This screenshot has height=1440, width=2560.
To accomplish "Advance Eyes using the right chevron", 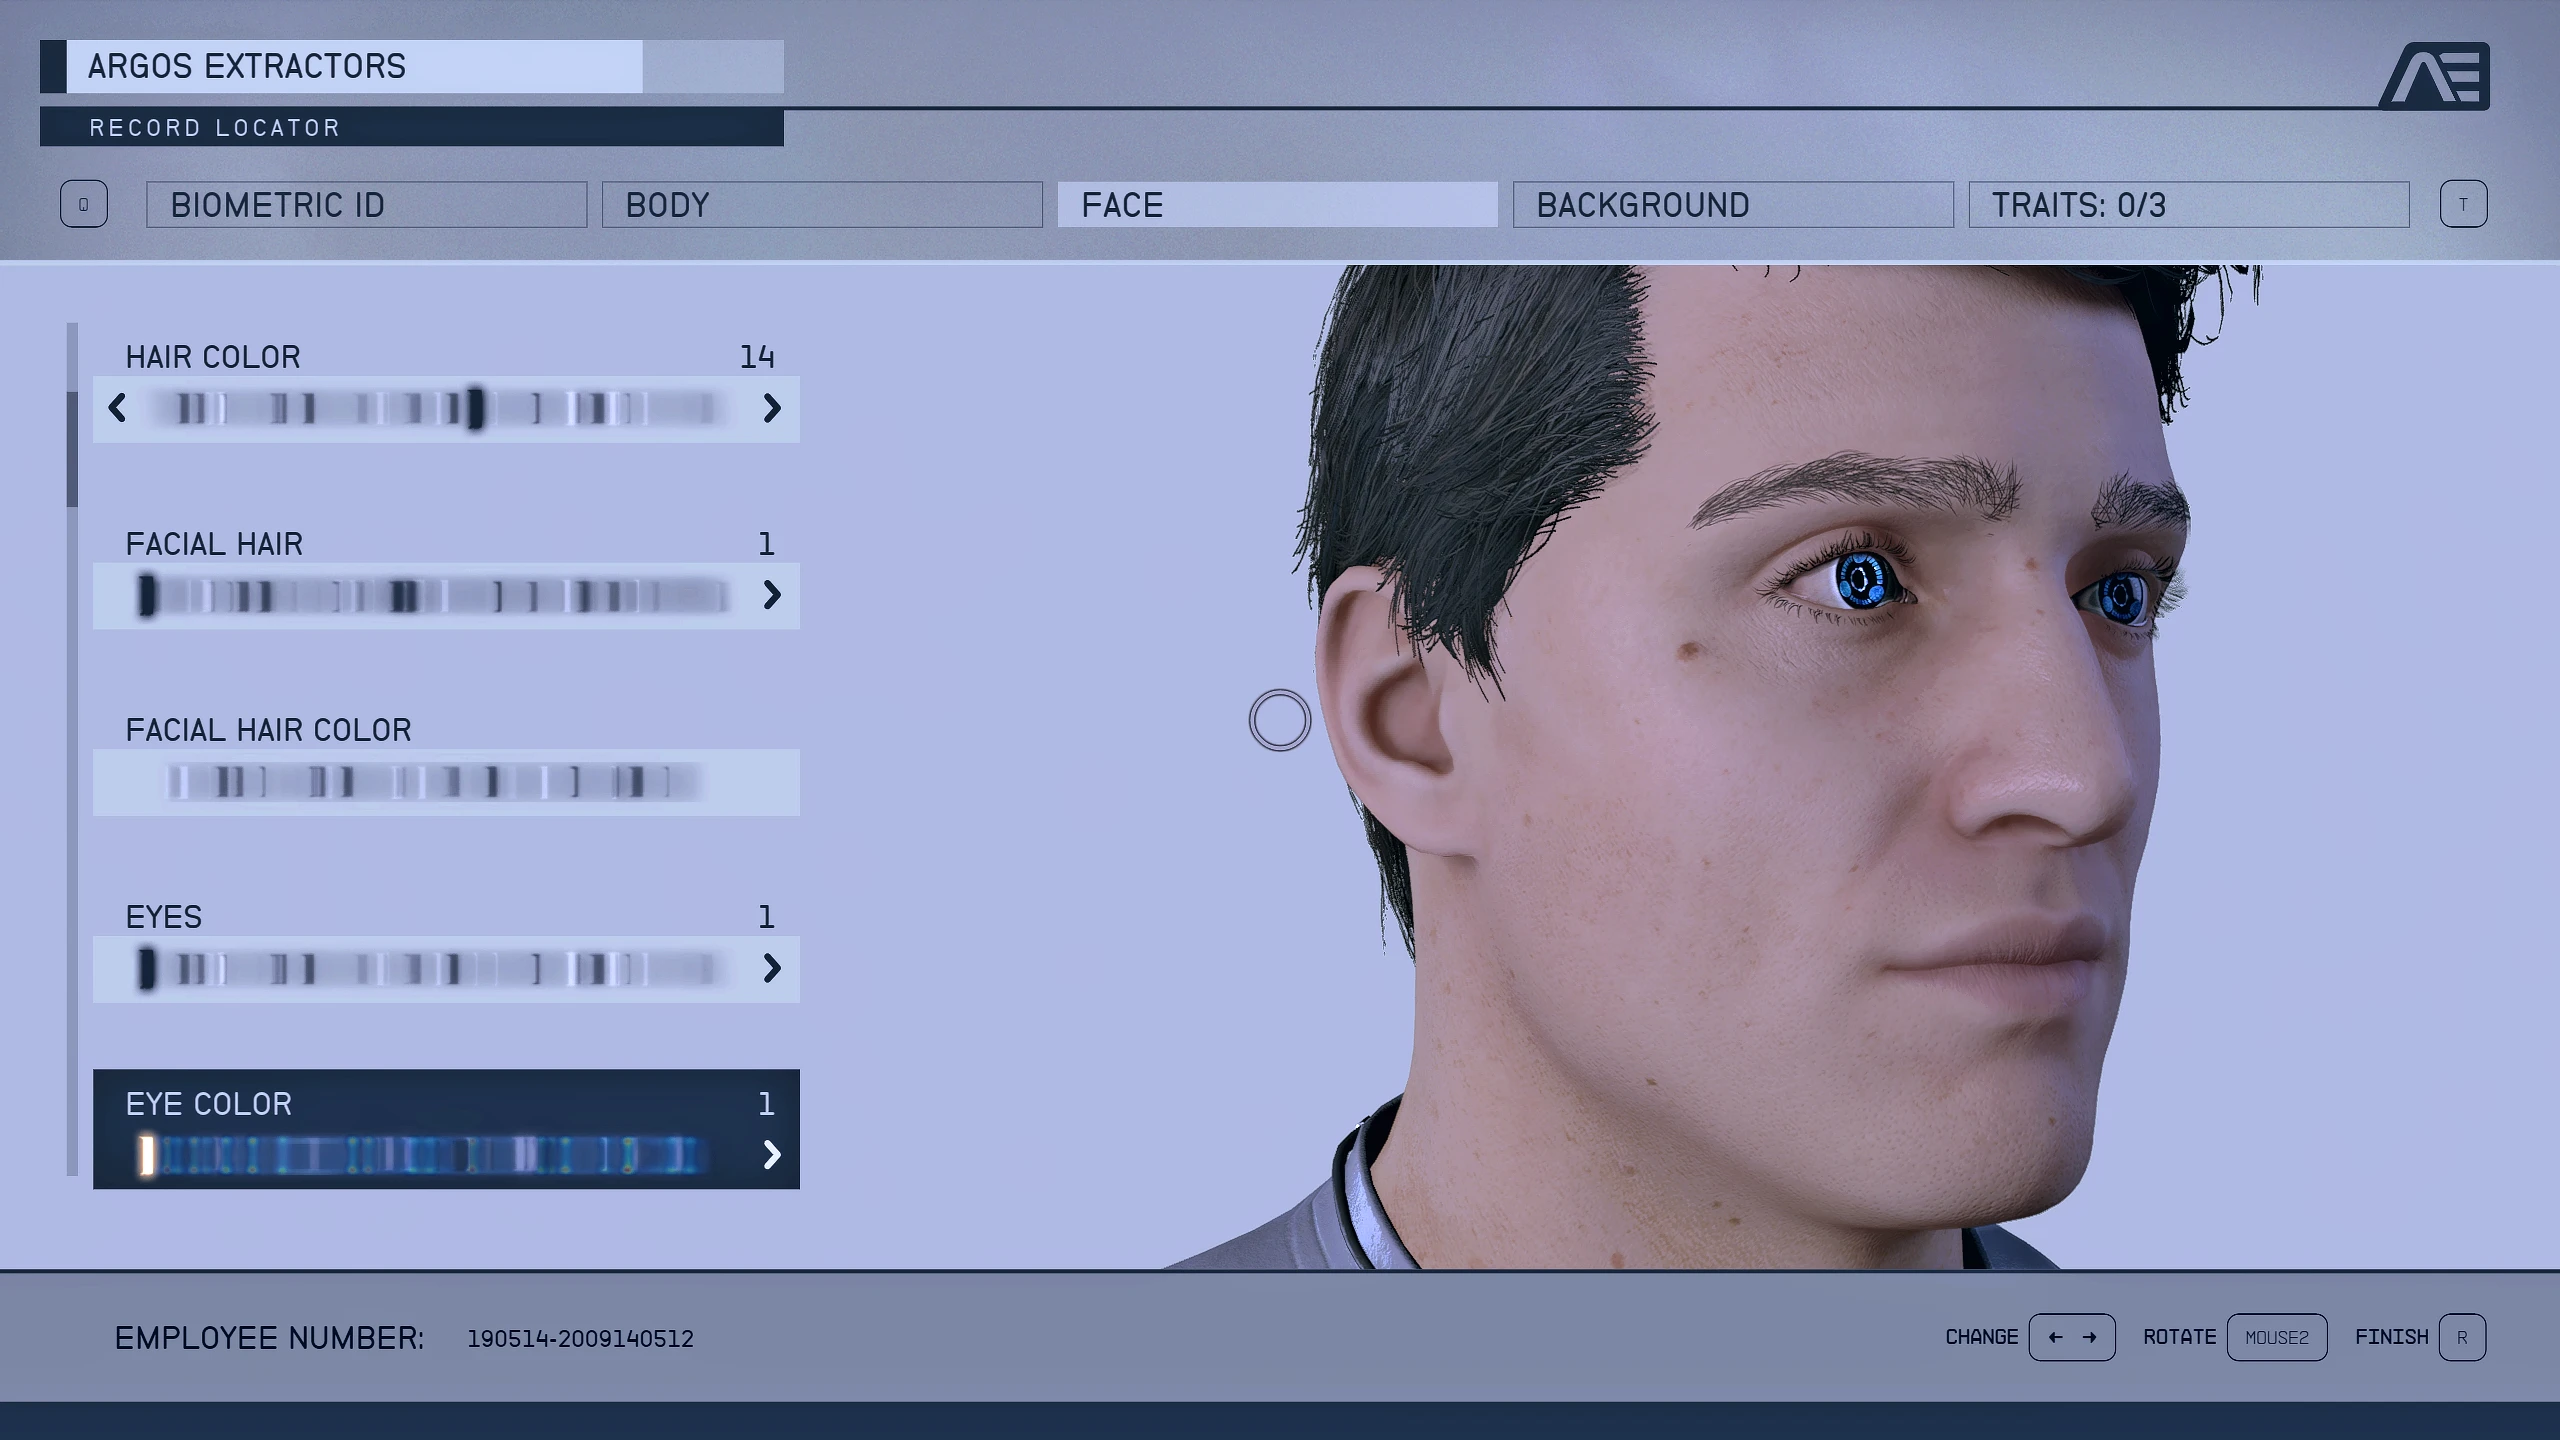I will 773,968.
